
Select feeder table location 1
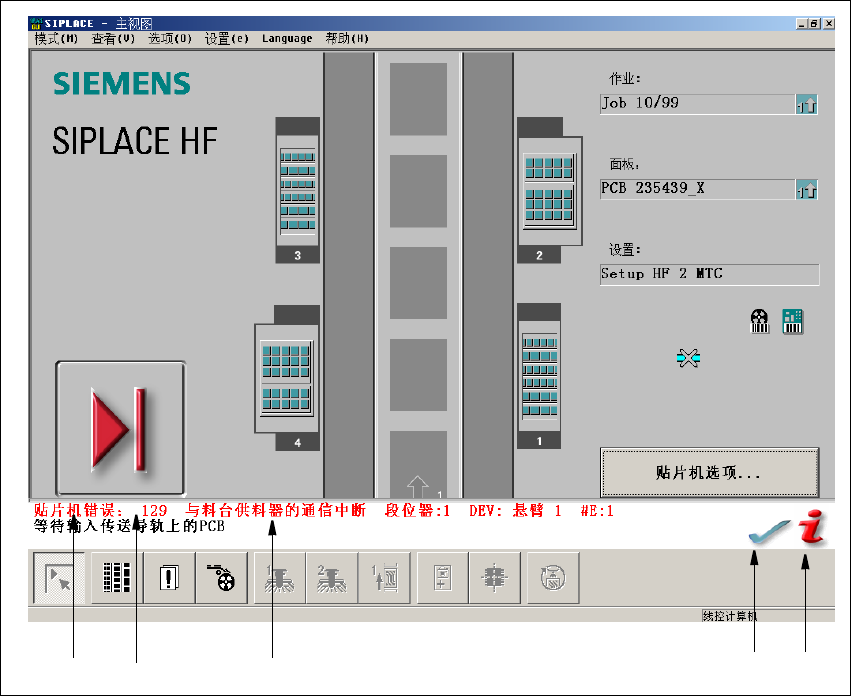[539, 376]
